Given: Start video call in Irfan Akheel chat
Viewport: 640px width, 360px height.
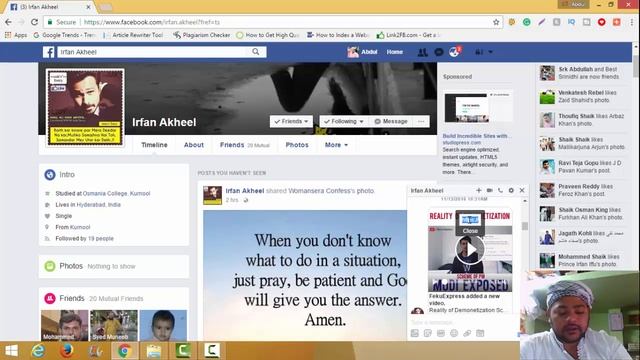Looking at the screenshot, I should point(489,190).
